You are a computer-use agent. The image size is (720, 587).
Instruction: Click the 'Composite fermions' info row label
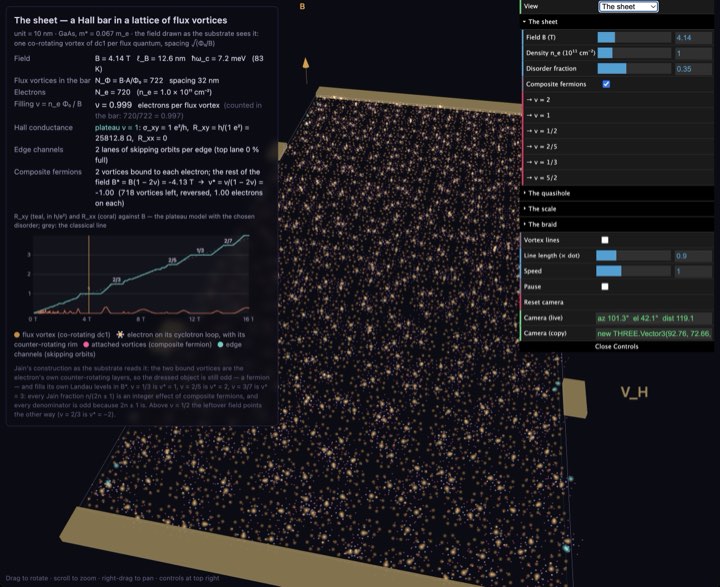point(48,172)
